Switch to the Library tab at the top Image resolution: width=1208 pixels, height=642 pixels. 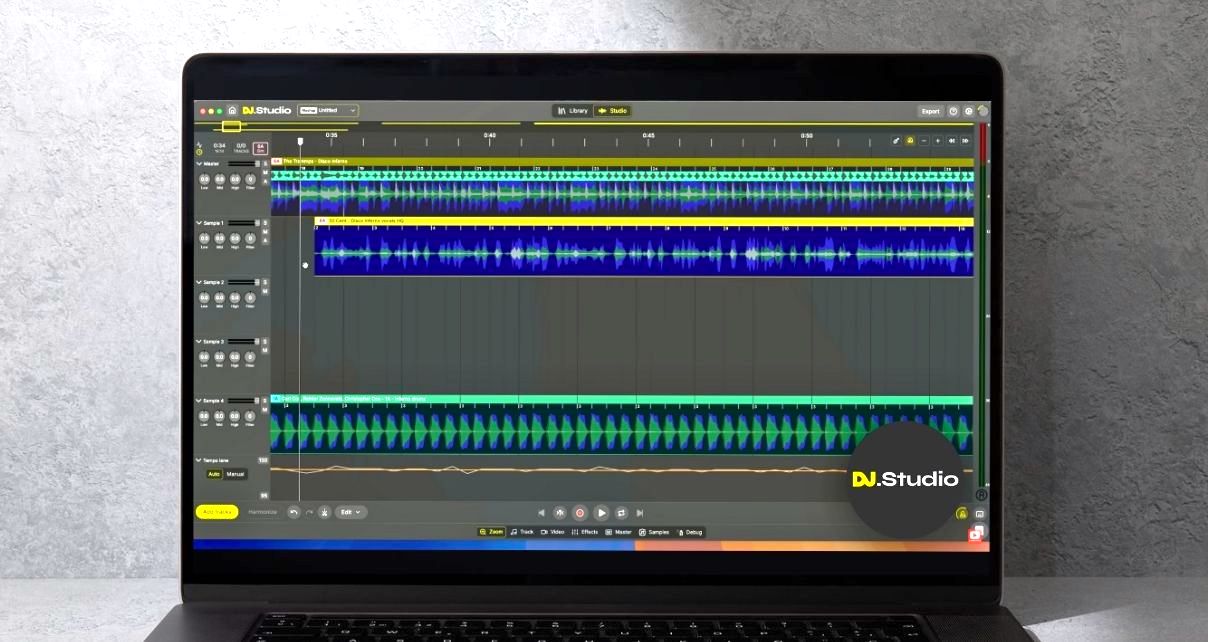[572, 112]
